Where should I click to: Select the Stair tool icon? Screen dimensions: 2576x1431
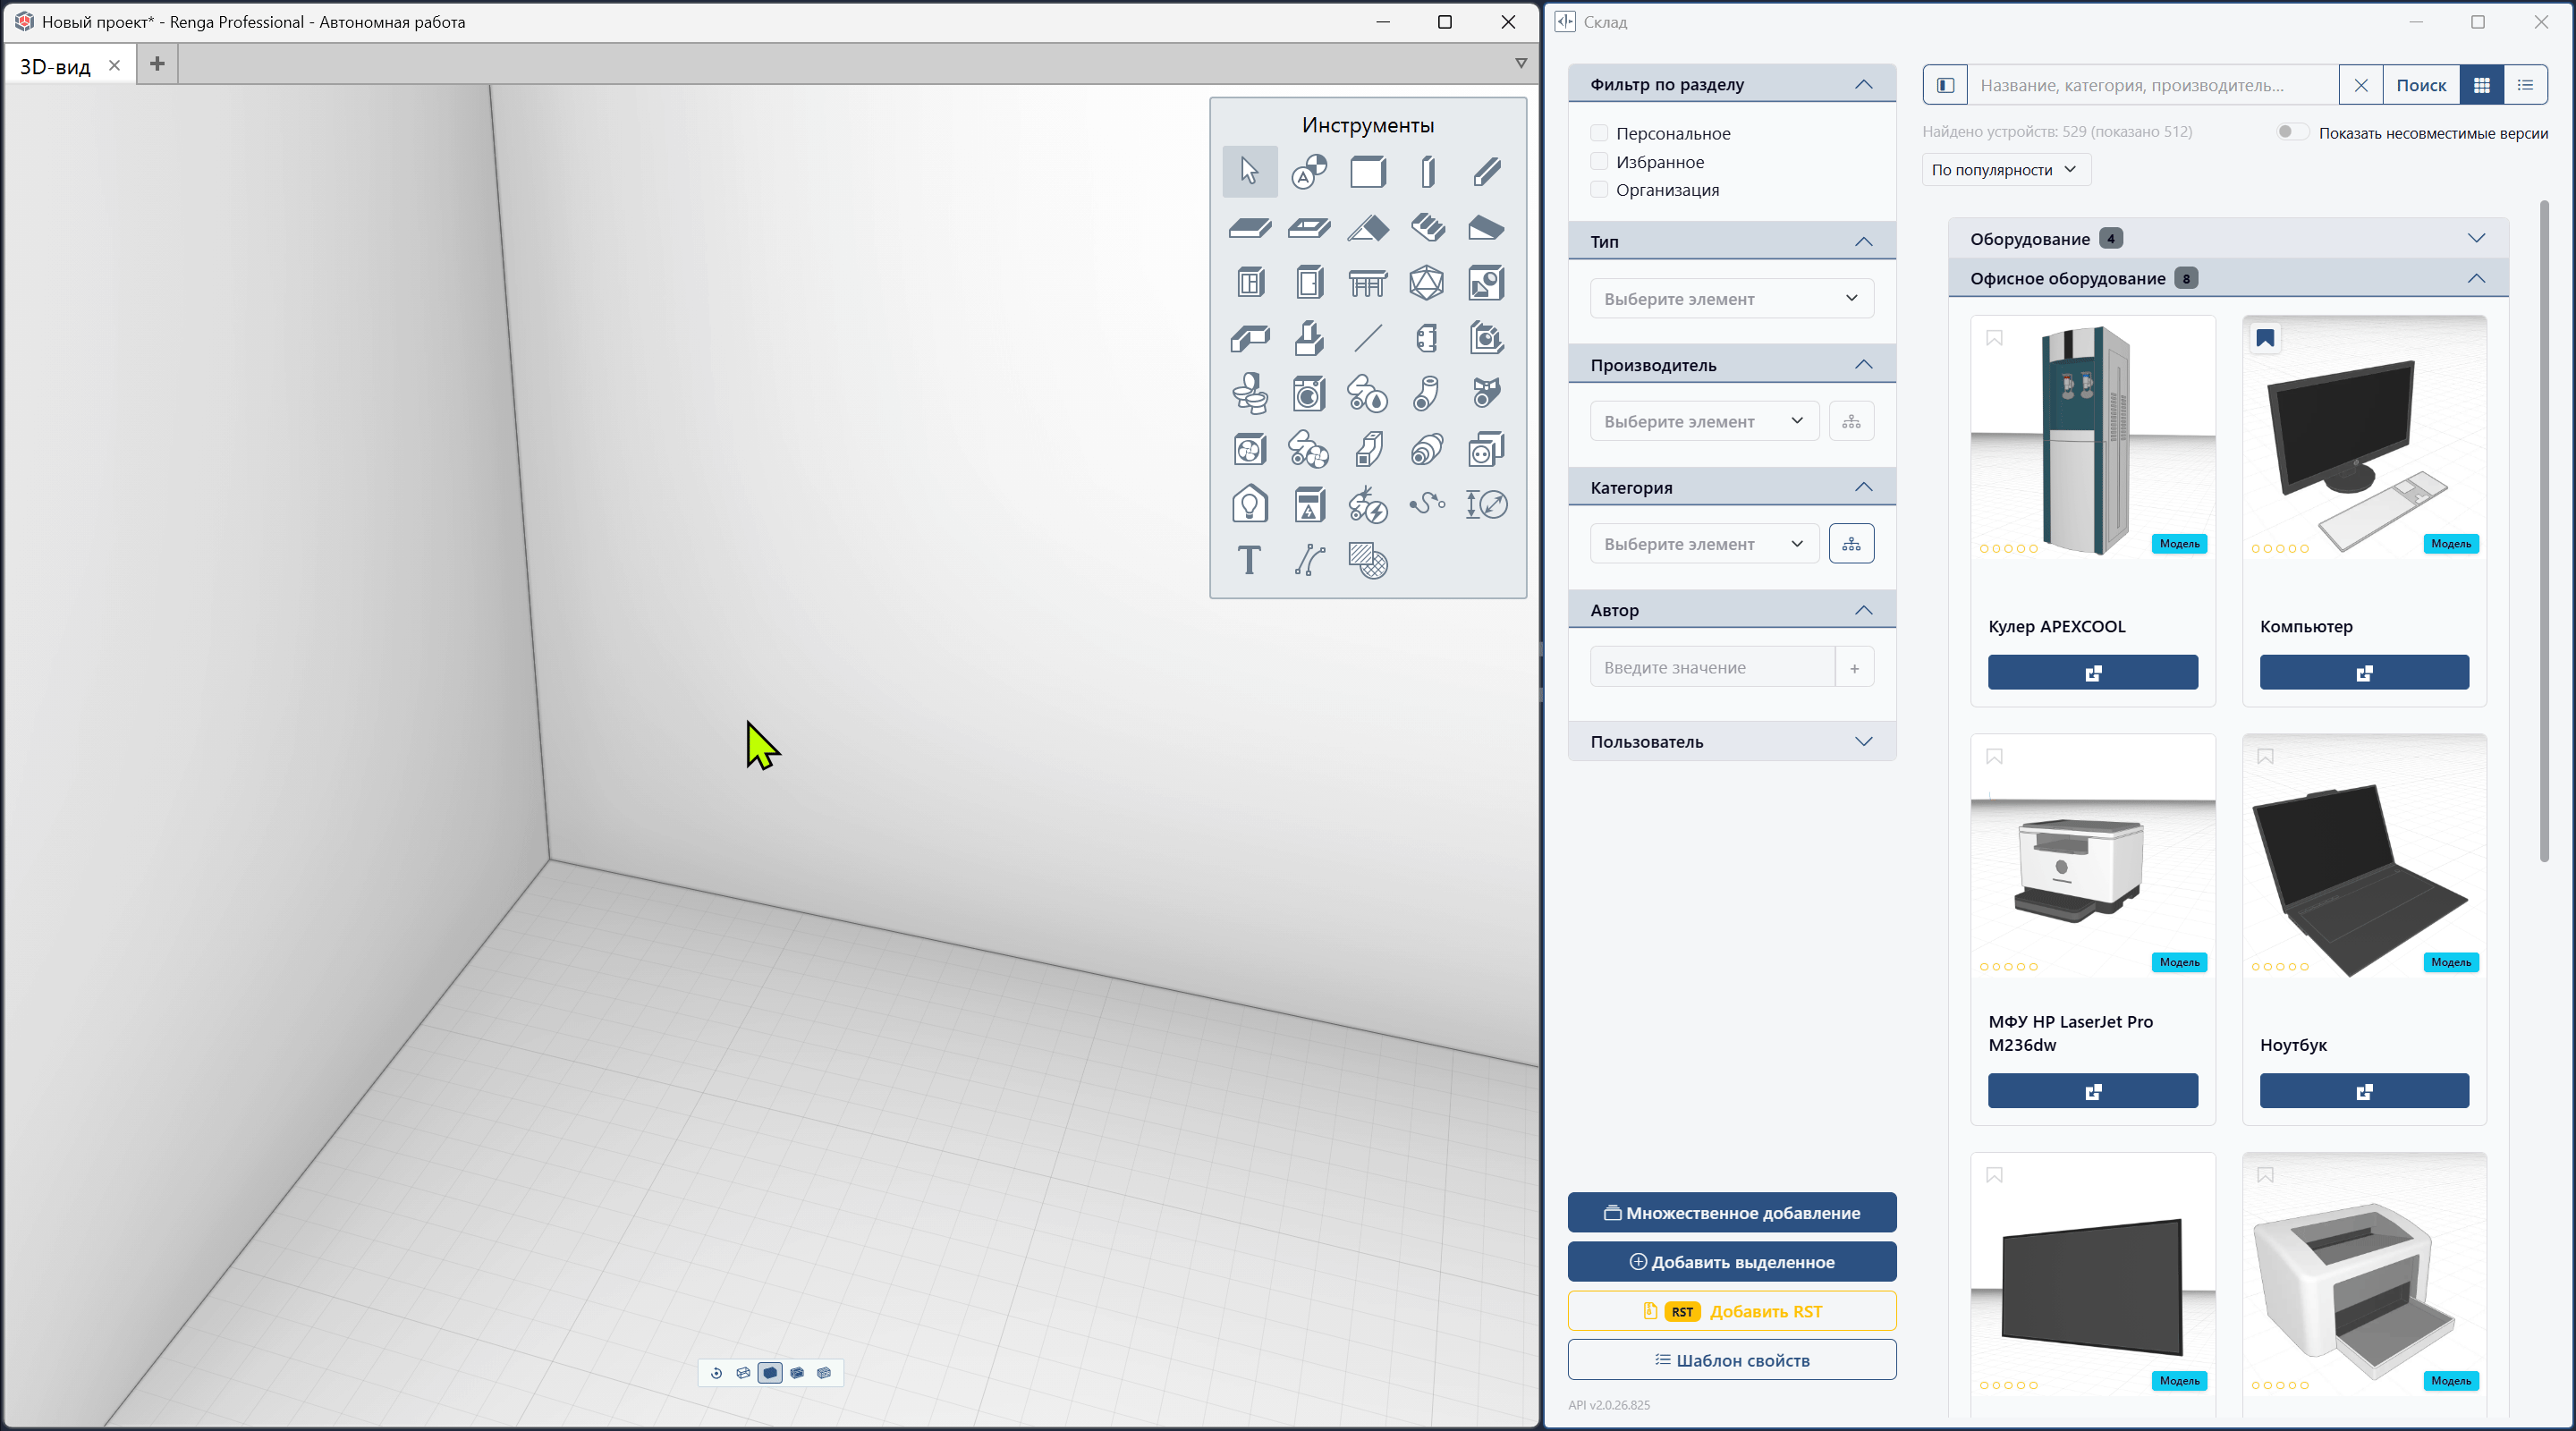coord(1427,227)
